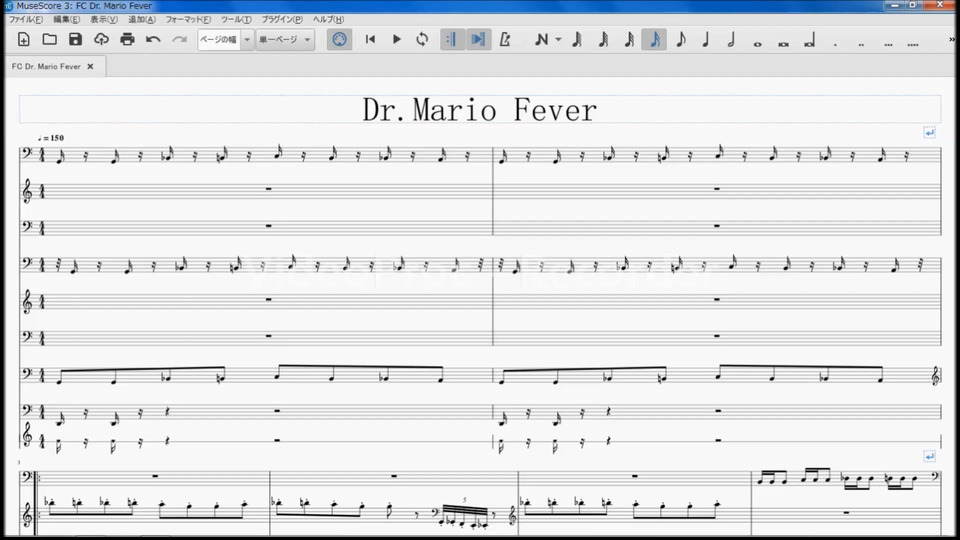Open the フォーマット(F) menu
The height and width of the screenshot is (540, 960).
click(188, 20)
